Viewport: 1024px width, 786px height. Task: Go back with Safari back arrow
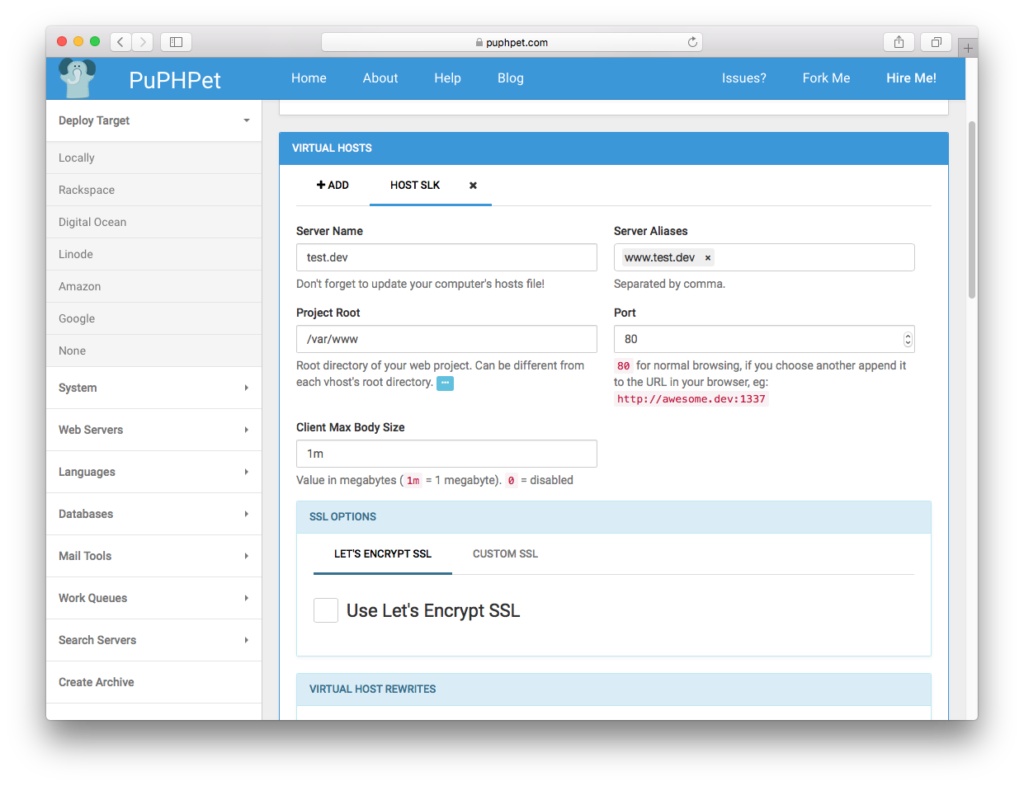tap(120, 42)
